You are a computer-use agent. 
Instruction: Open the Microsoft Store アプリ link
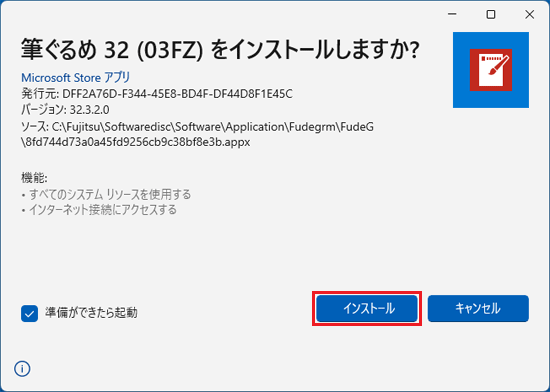(75, 77)
